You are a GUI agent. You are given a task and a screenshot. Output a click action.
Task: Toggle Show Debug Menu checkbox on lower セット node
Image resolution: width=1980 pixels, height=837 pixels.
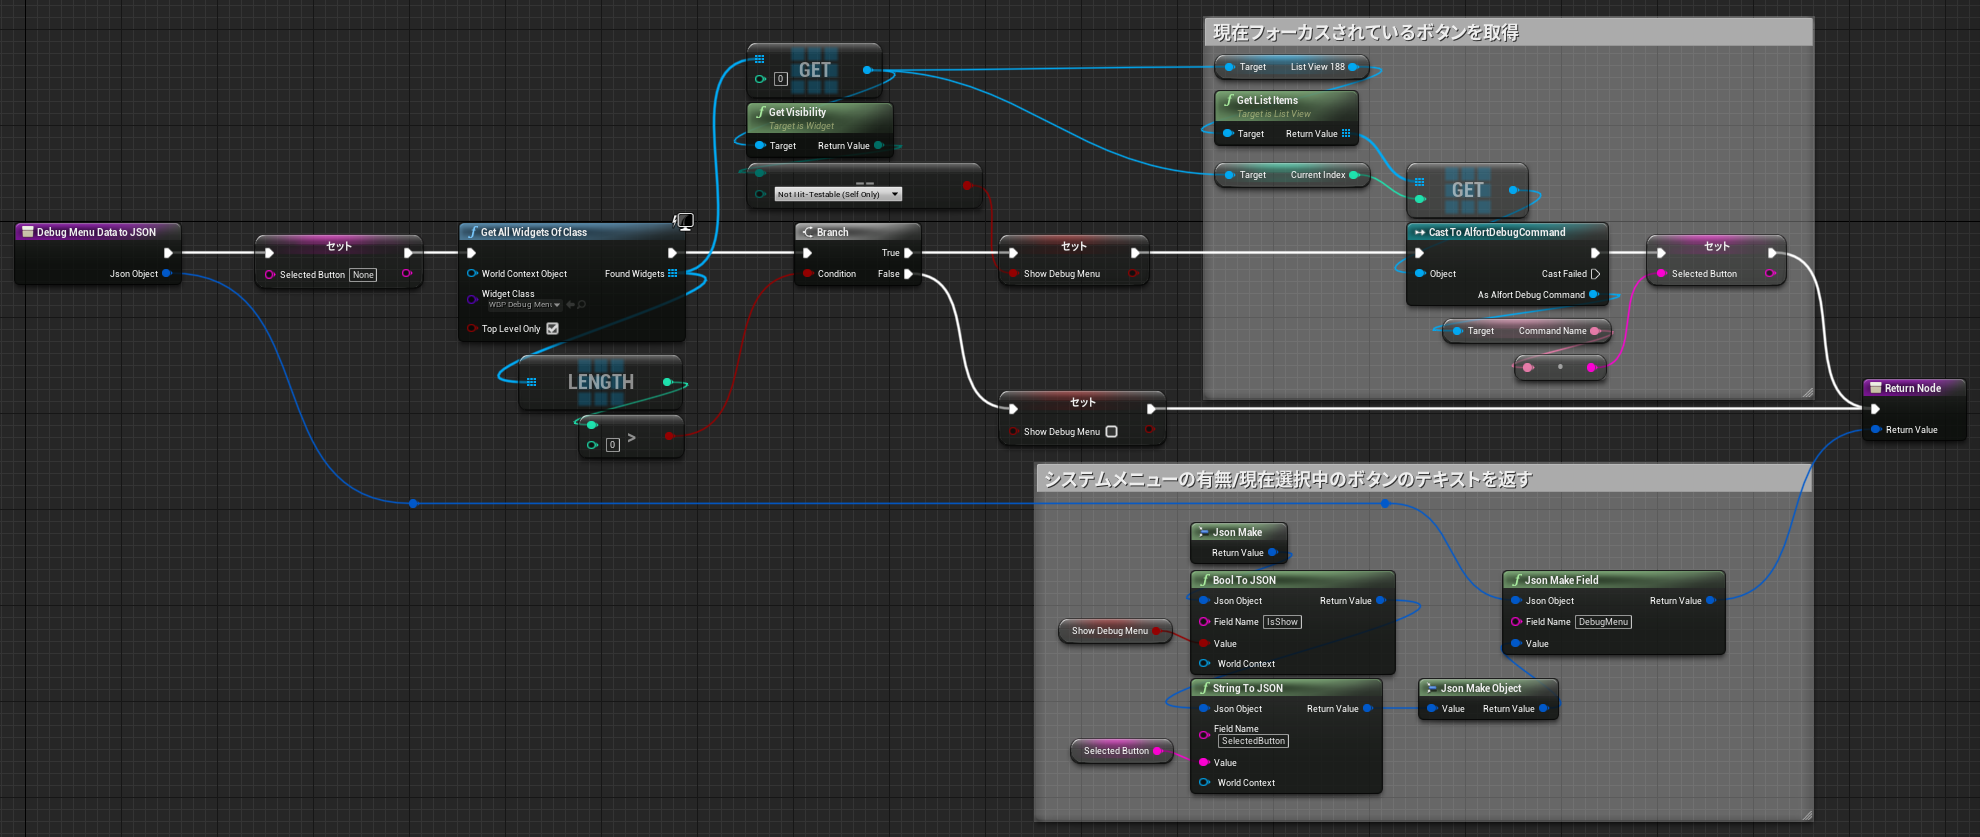click(x=1111, y=431)
